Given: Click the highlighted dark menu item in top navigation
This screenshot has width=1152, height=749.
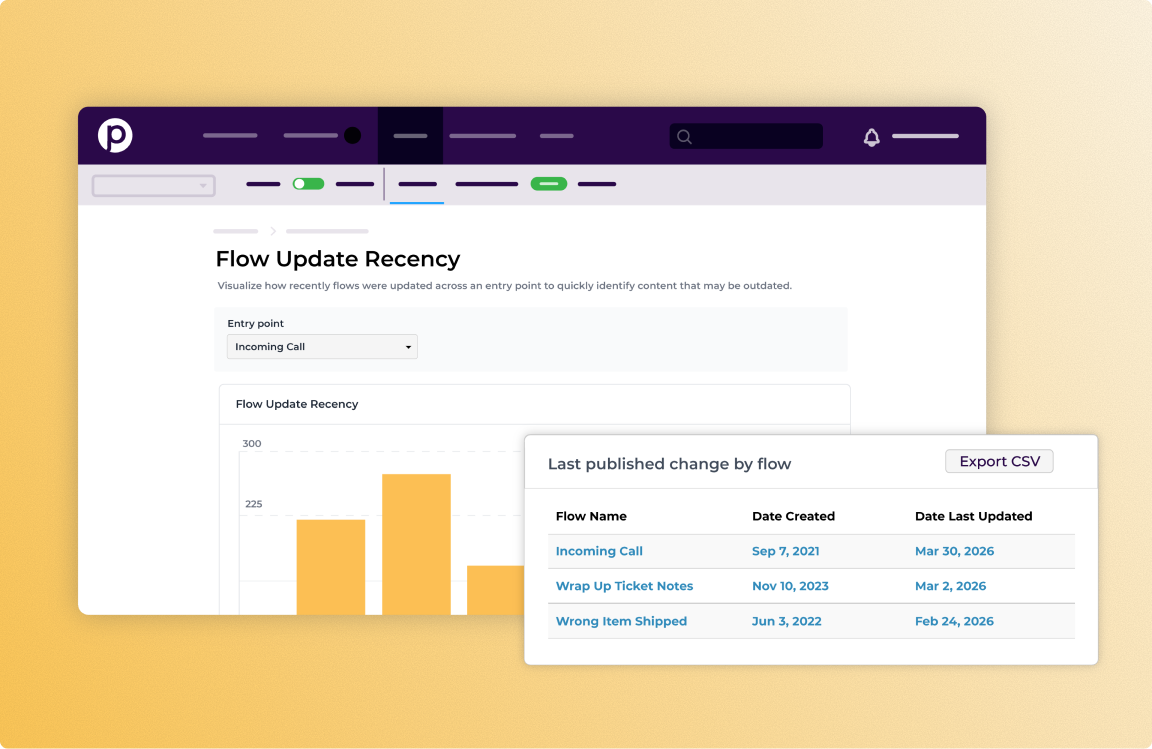Looking at the screenshot, I should (410, 136).
